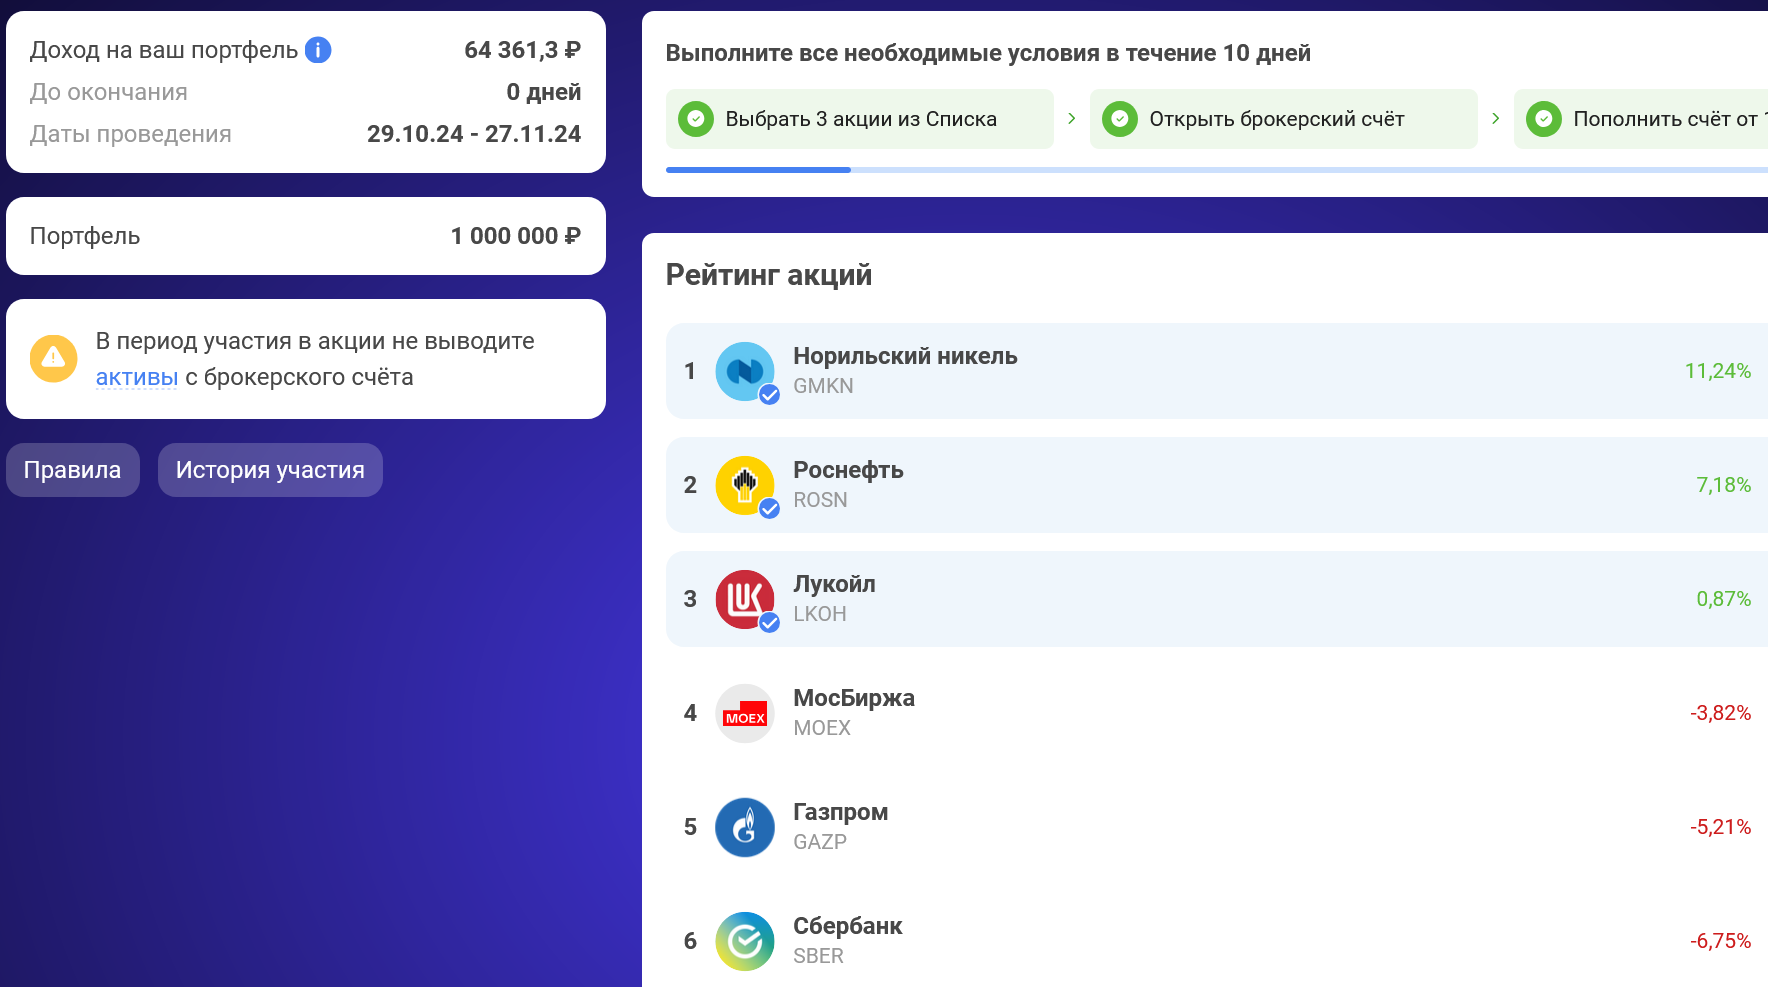This screenshot has height=987, width=1768.
Task: Select the 'Норильский никель' stock row
Action: (x=1217, y=371)
